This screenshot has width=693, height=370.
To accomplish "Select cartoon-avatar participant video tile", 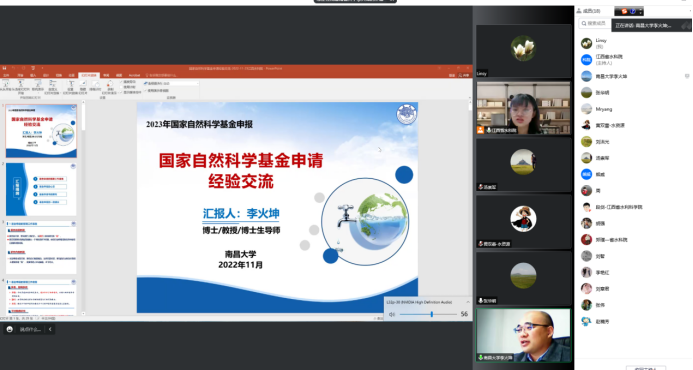I will [x=523, y=221].
